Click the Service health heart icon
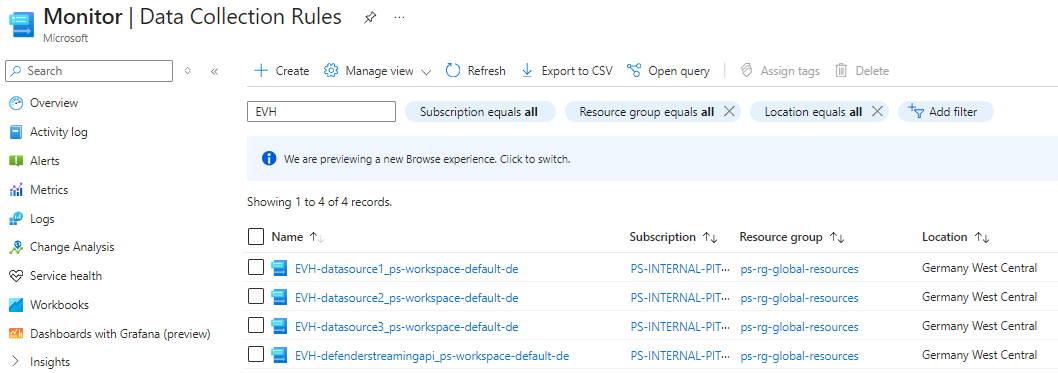Screen dimensions: 1058x373 click(16, 276)
